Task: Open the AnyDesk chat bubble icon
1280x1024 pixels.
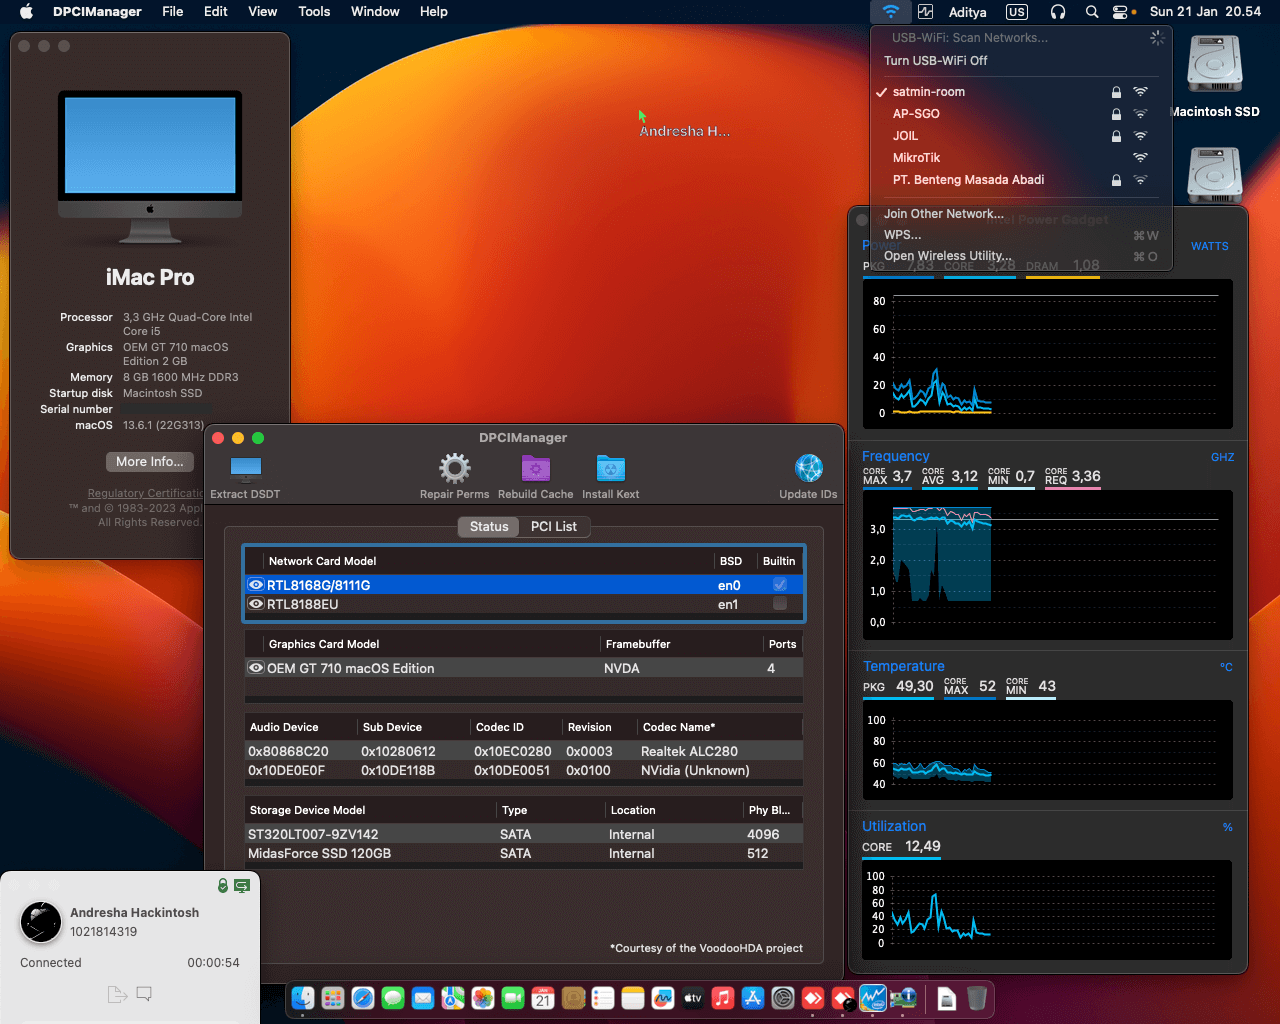Action: 144,994
